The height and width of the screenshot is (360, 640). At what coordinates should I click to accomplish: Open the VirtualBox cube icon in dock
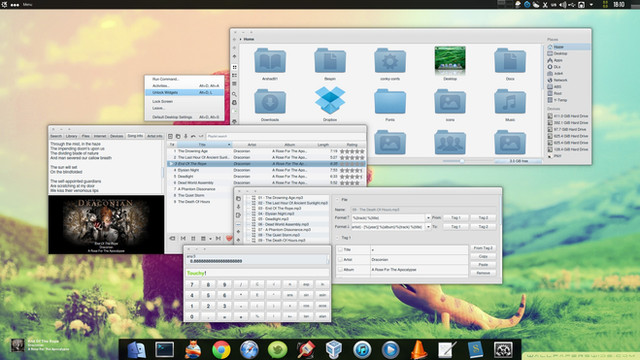click(333, 350)
